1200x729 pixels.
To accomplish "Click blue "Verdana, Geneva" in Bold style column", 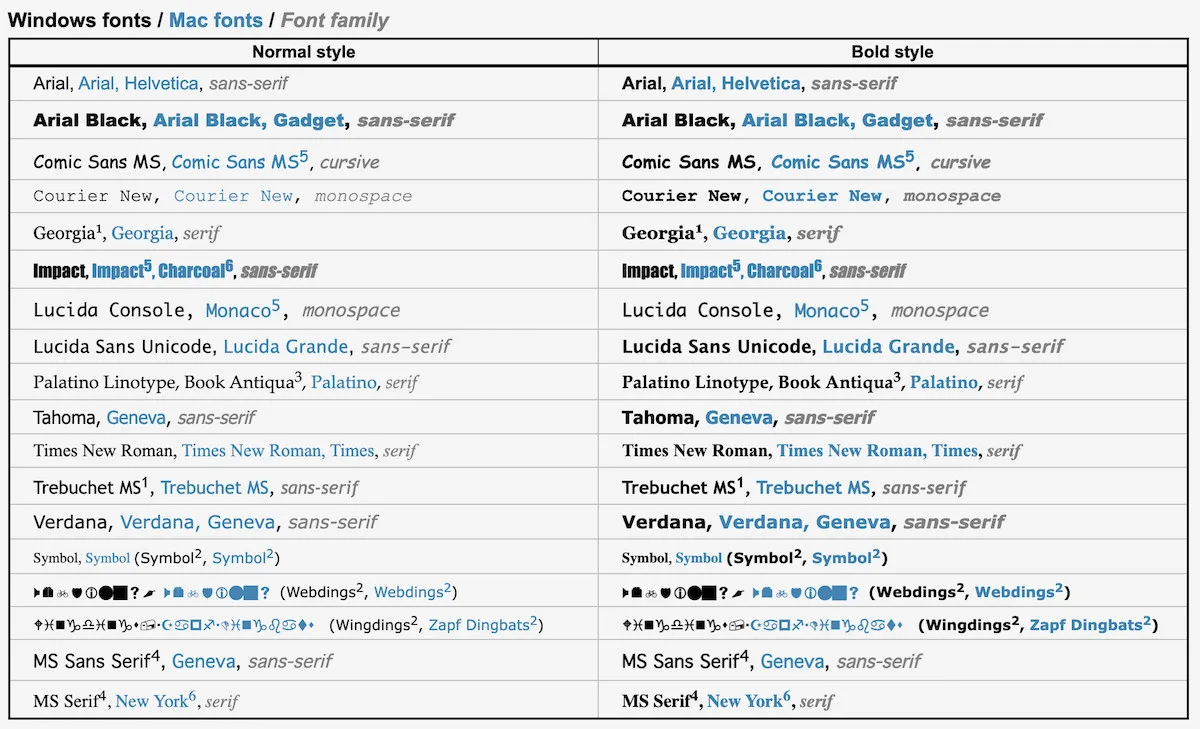I will [804, 522].
